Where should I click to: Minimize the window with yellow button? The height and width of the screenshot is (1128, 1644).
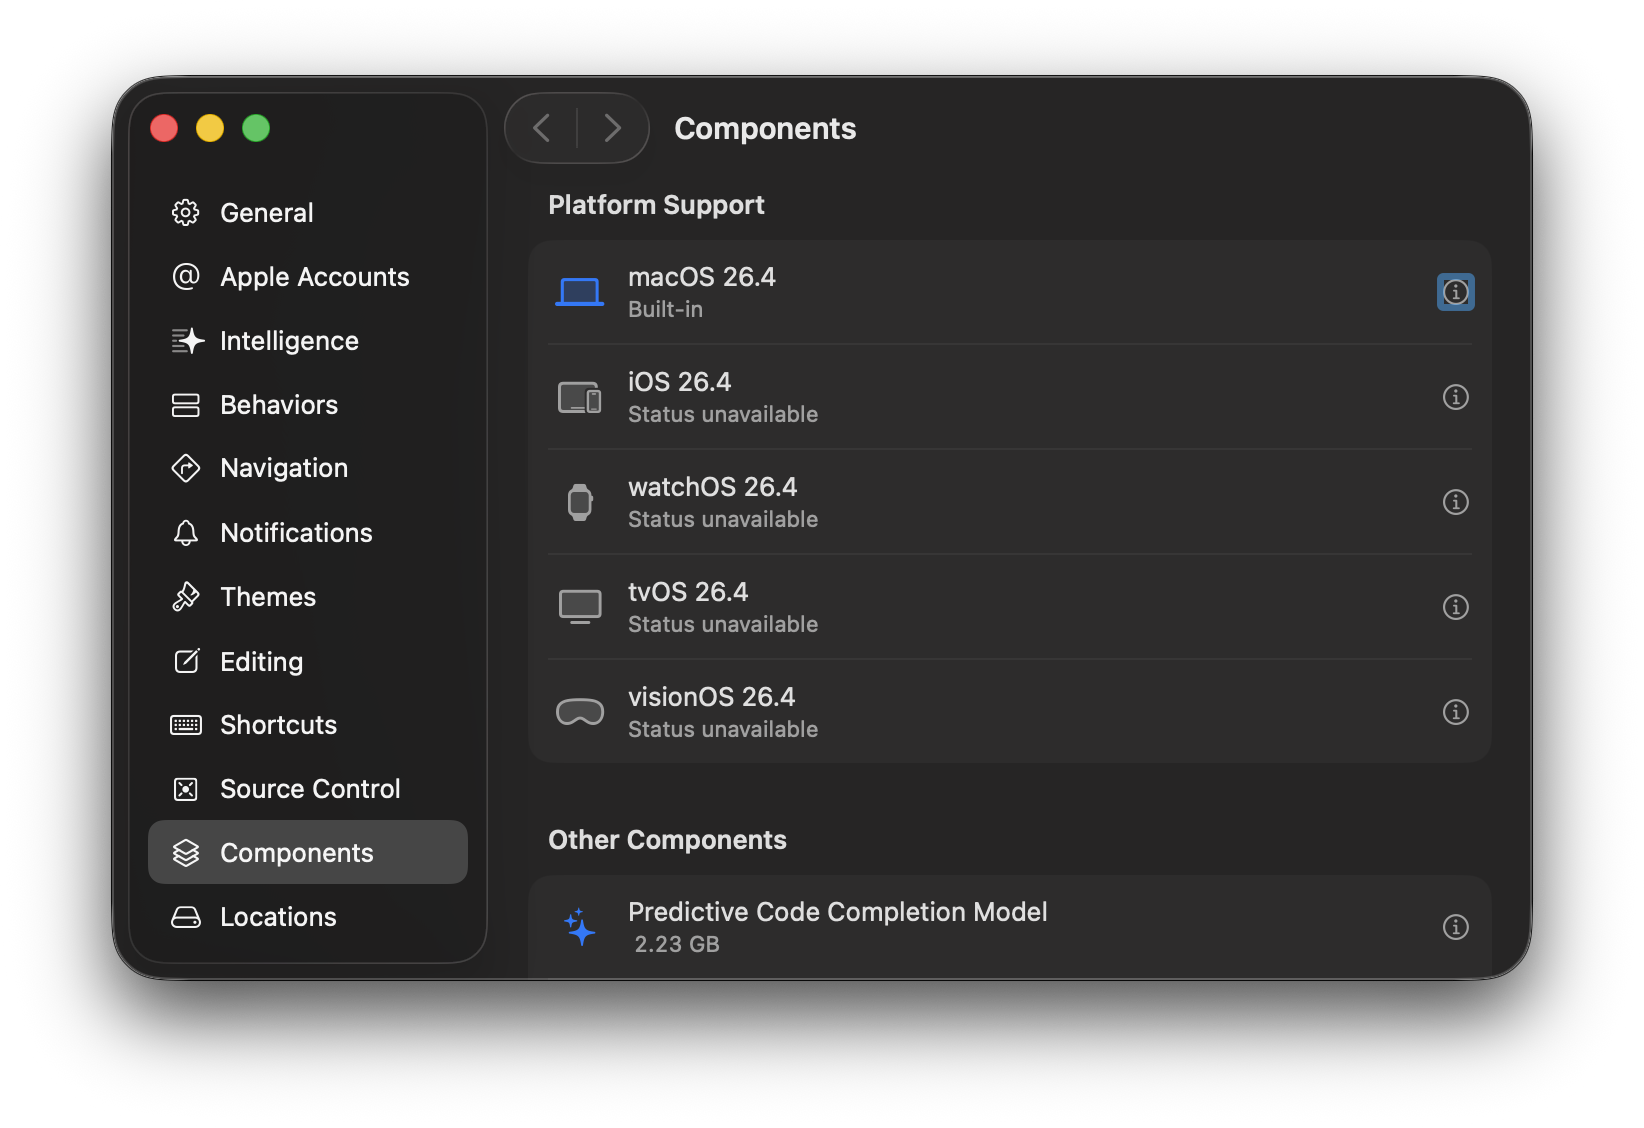click(210, 128)
